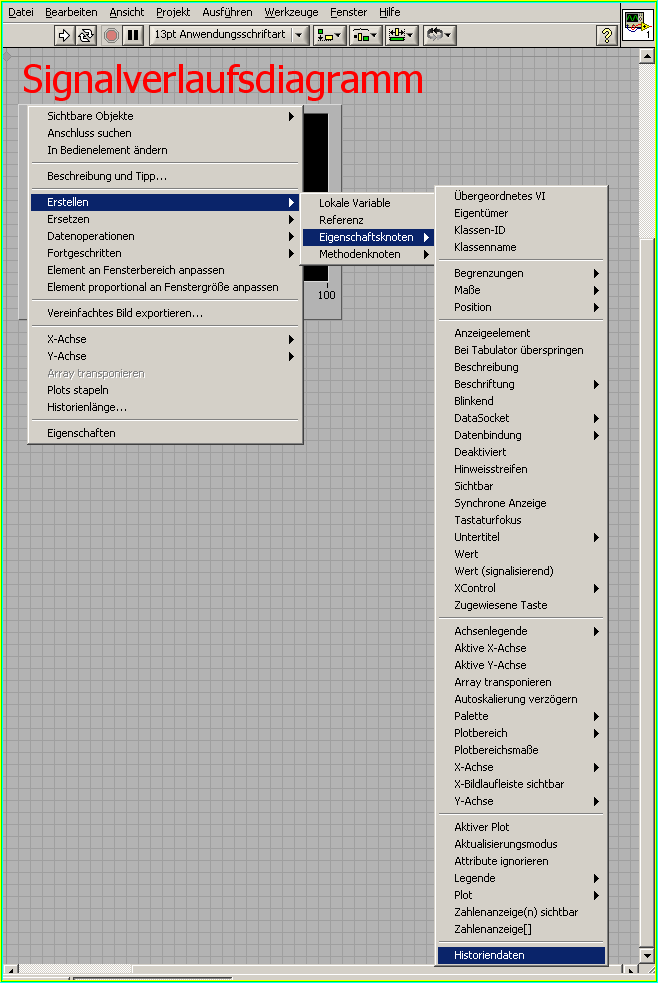Open the Distribute Objects tool
Viewport: 658px width, 983px height.
point(365,35)
